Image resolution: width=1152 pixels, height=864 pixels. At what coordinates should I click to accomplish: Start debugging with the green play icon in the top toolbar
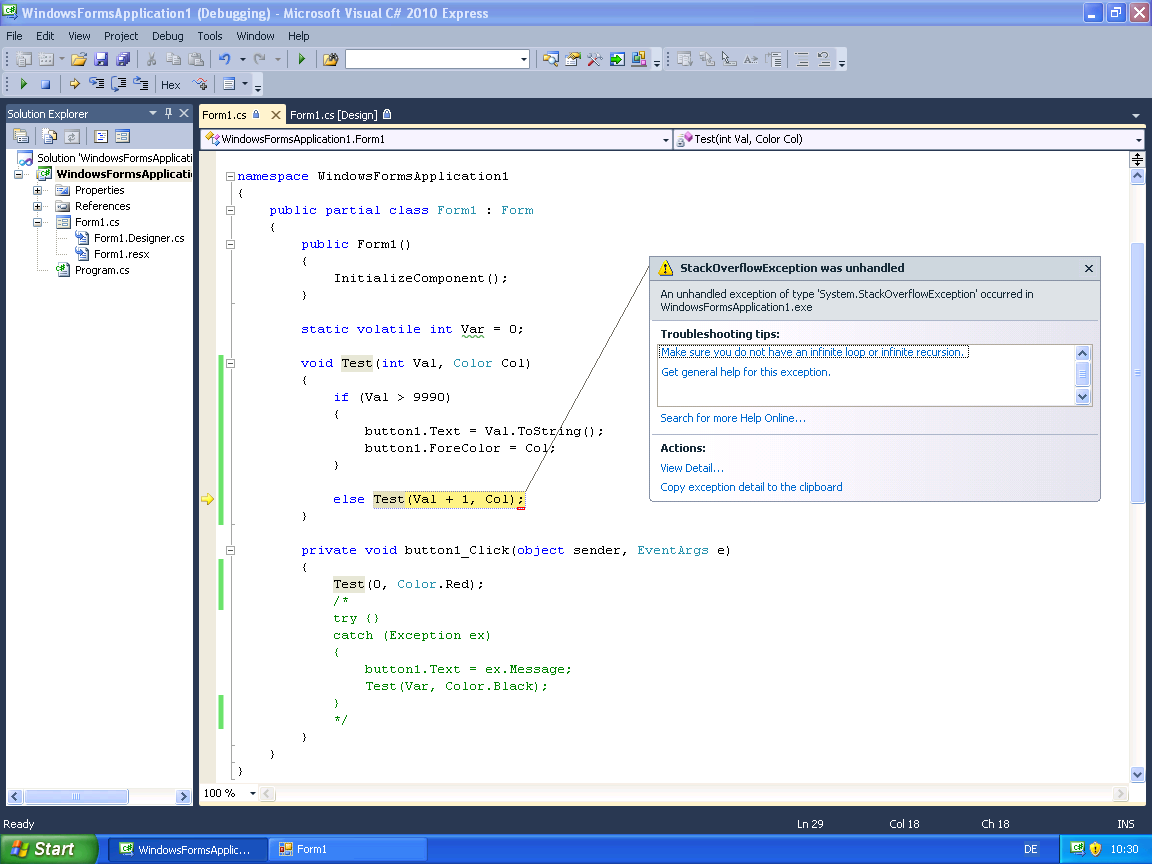pyautogui.click(x=301, y=60)
